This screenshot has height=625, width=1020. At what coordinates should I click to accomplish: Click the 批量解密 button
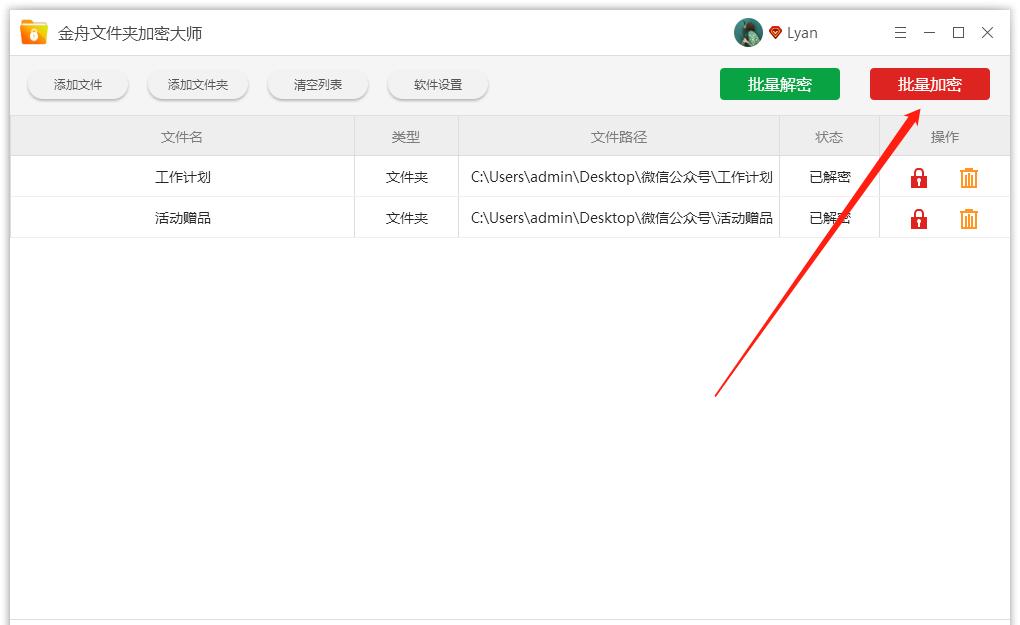780,84
